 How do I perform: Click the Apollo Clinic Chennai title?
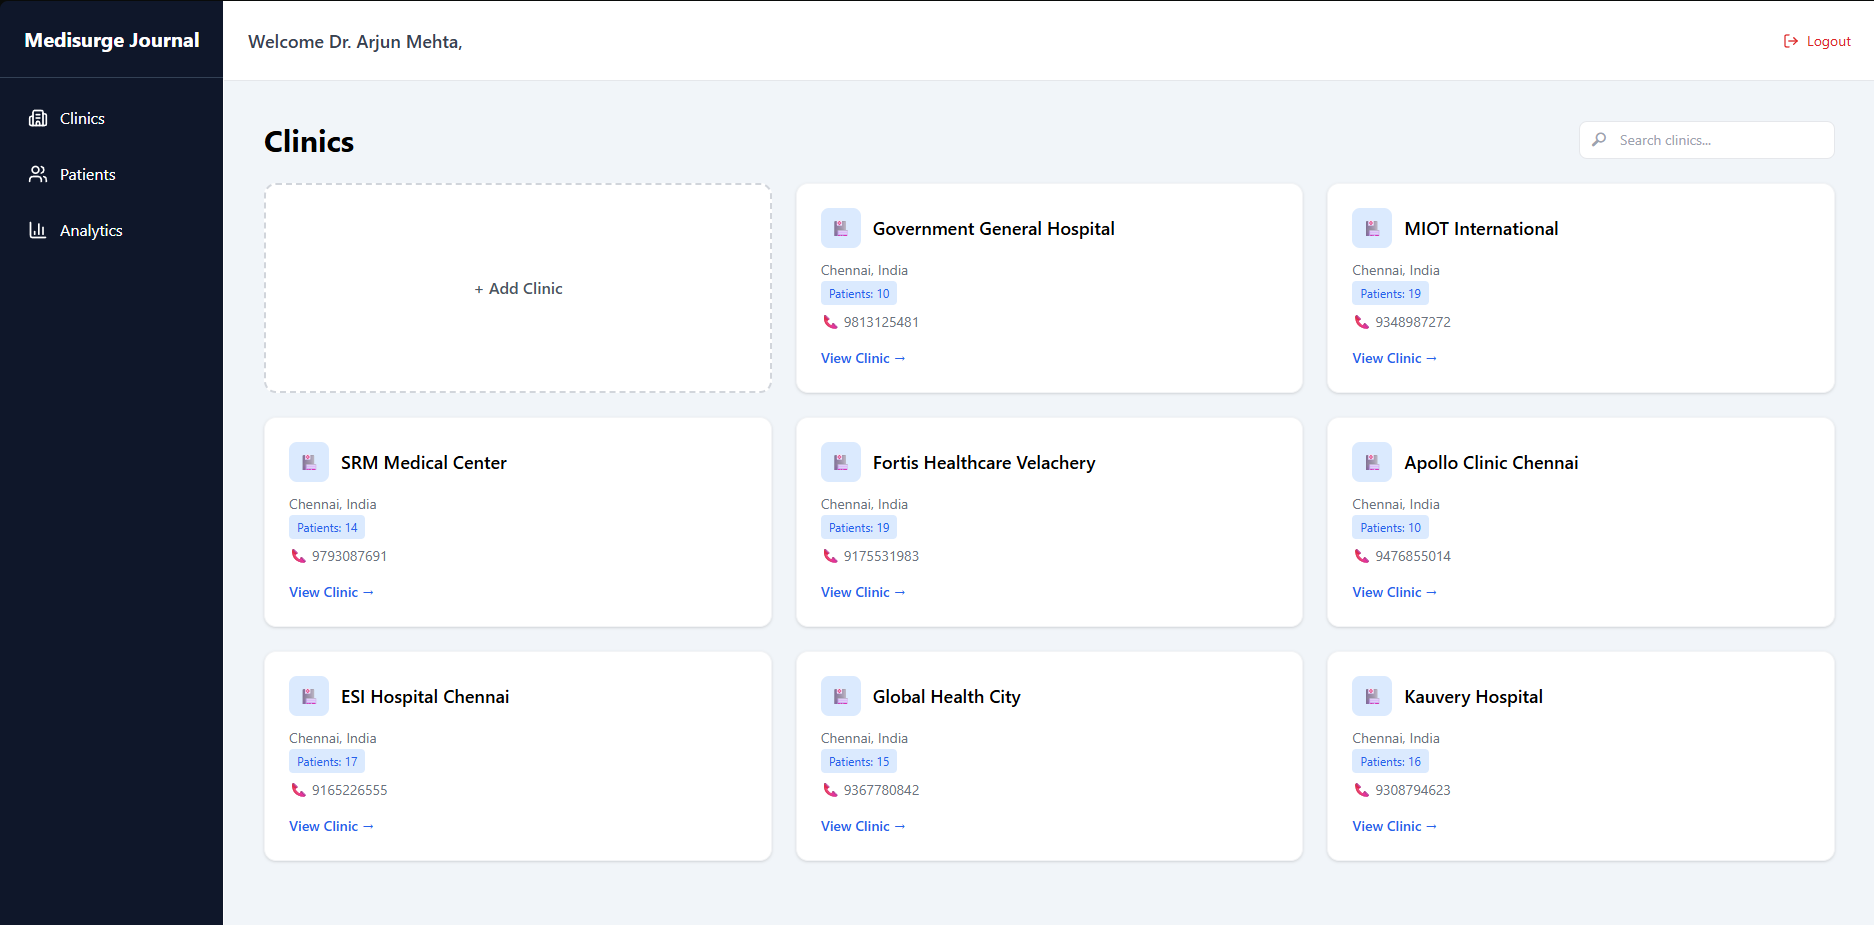pyautogui.click(x=1491, y=463)
